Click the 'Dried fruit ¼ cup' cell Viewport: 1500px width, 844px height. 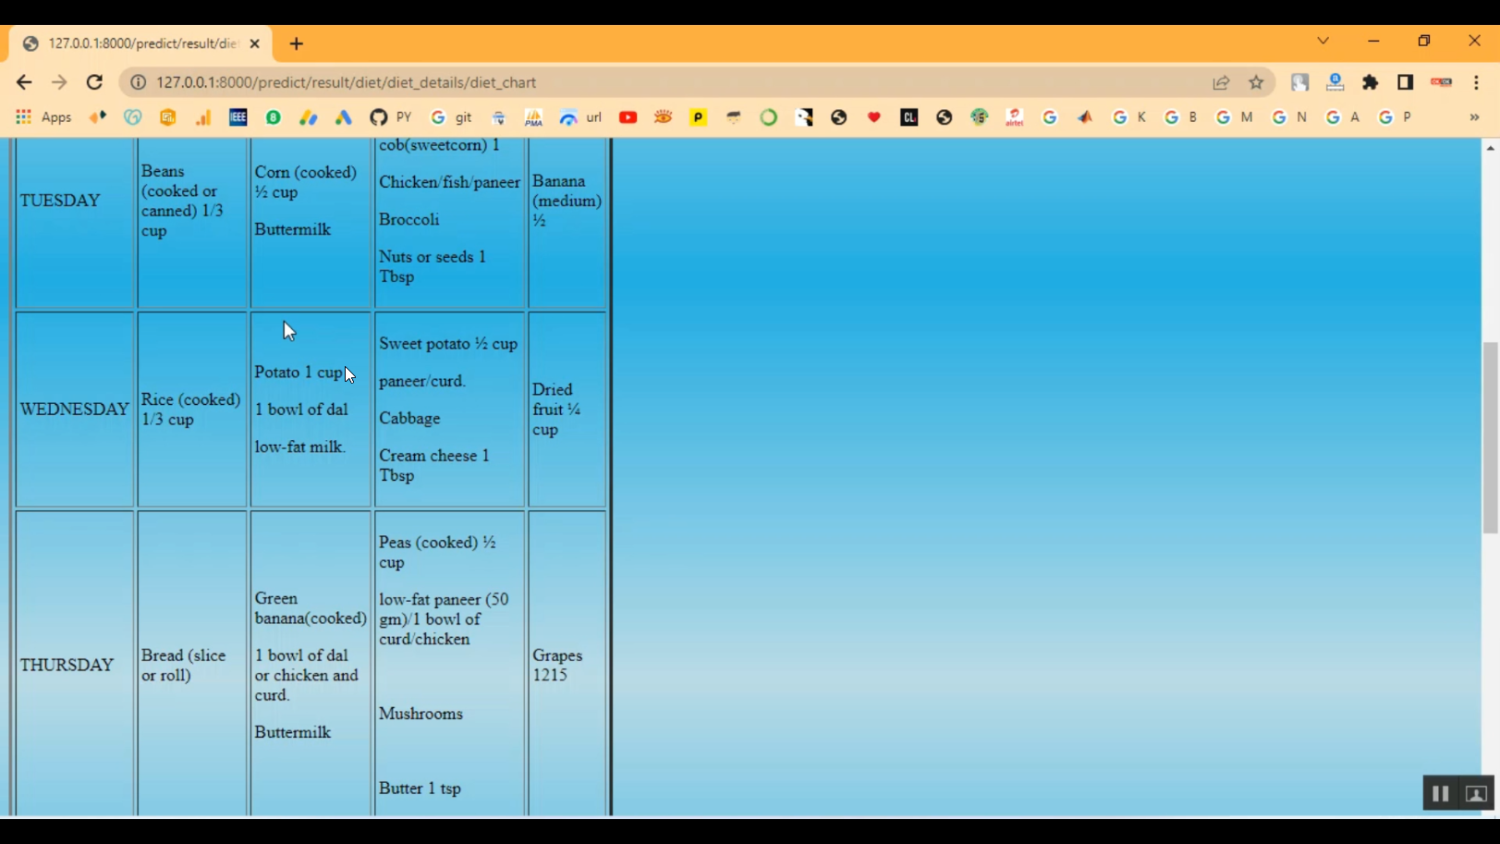[x=567, y=409]
